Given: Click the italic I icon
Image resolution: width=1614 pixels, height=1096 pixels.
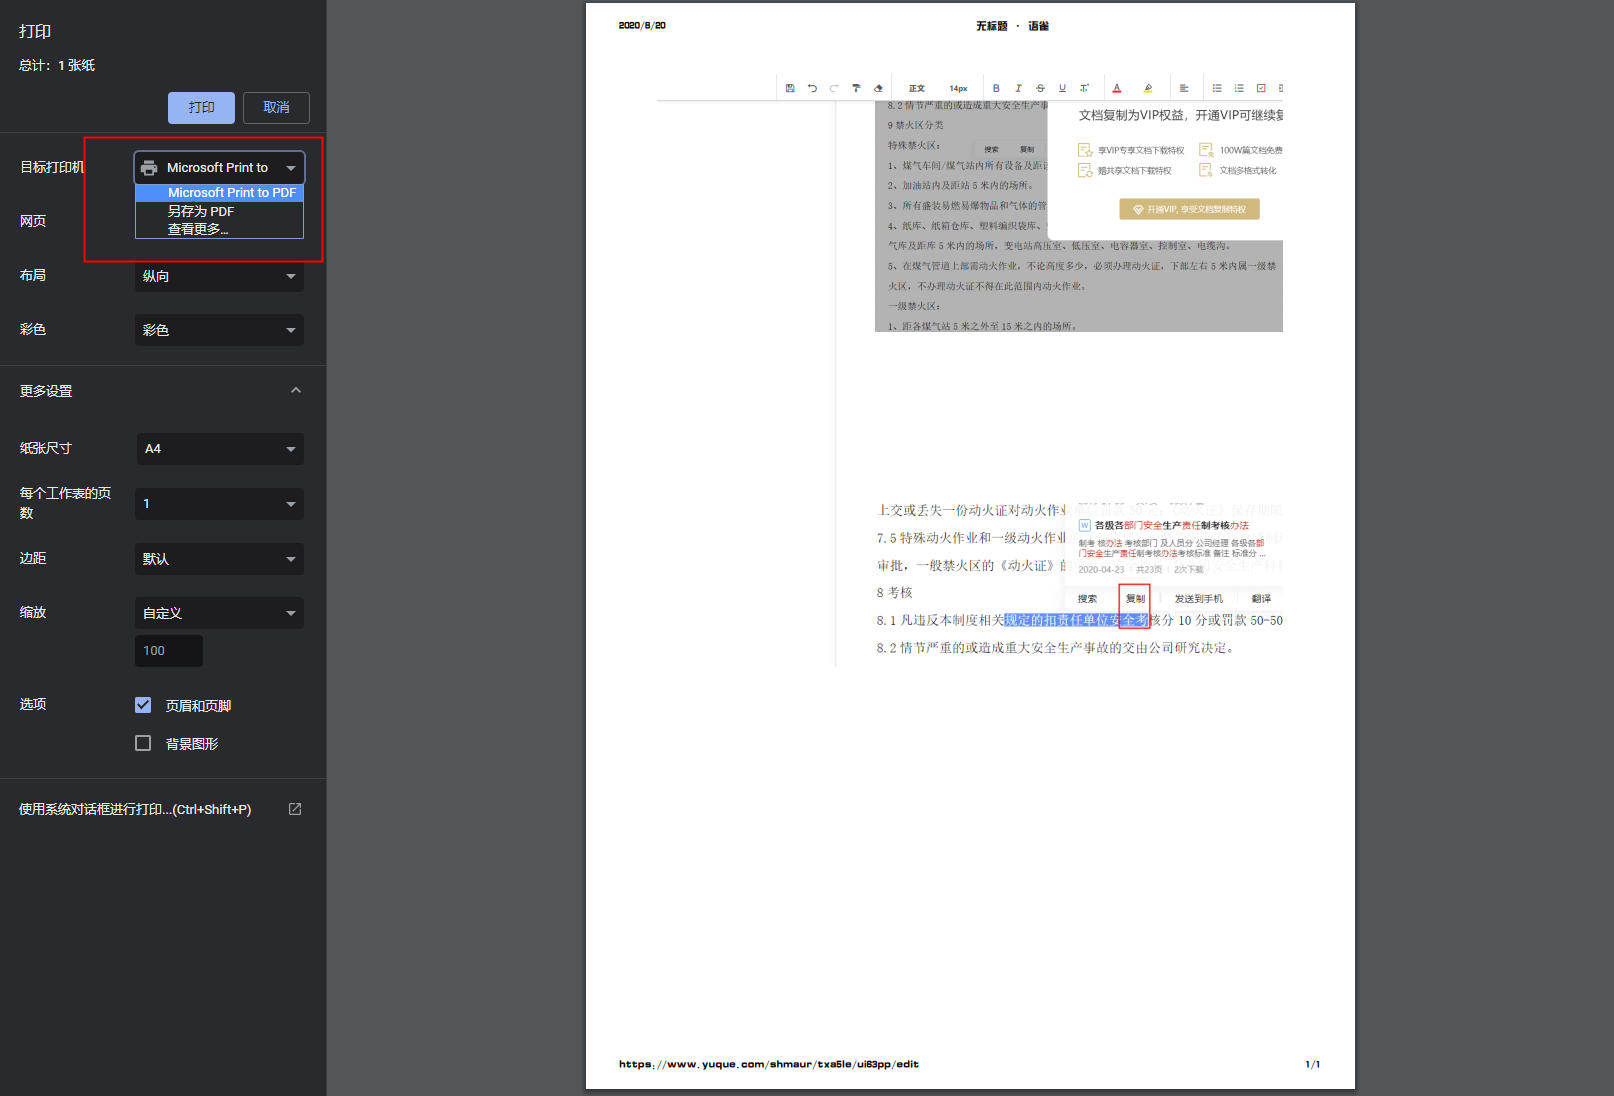Looking at the screenshot, I should [1018, 88].
